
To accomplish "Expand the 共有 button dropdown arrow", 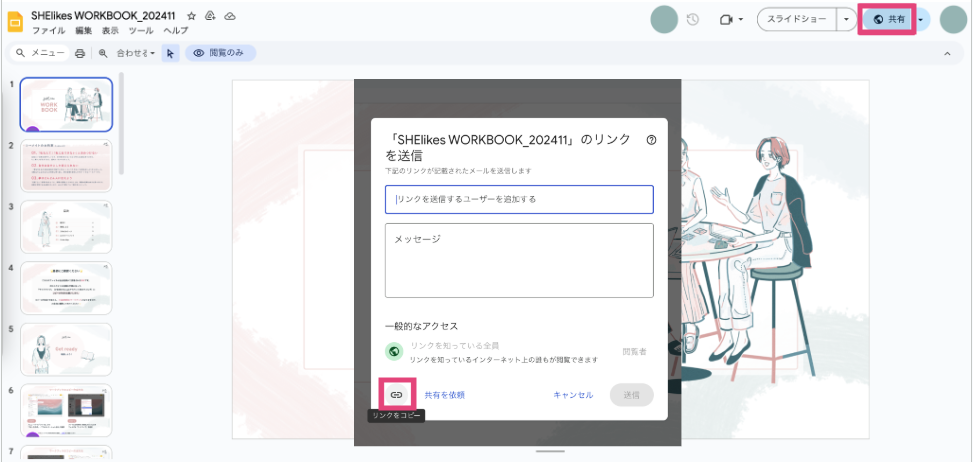I will click(x=922, y=19).
